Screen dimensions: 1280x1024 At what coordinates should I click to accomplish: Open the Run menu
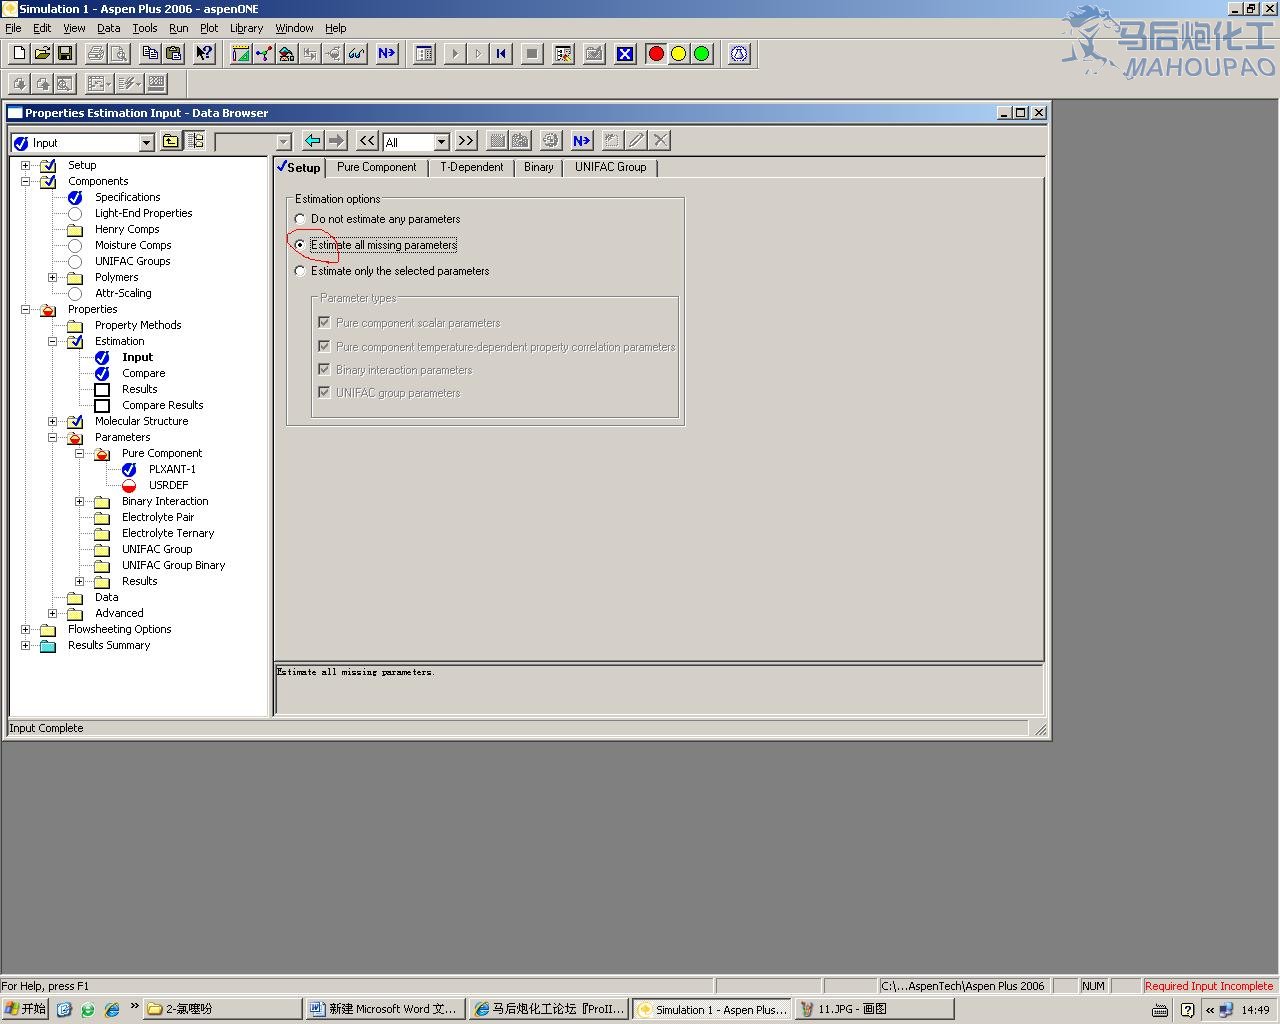(178, 28)
